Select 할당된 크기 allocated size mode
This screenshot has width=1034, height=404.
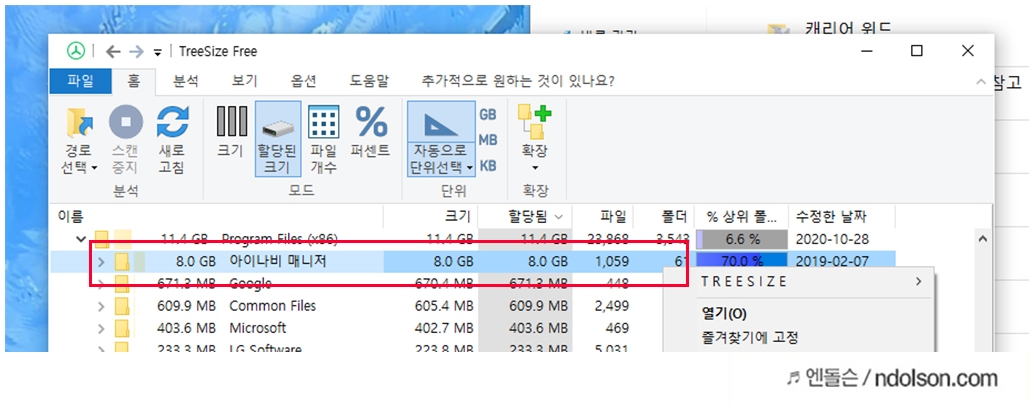click(x=277, y=140)
